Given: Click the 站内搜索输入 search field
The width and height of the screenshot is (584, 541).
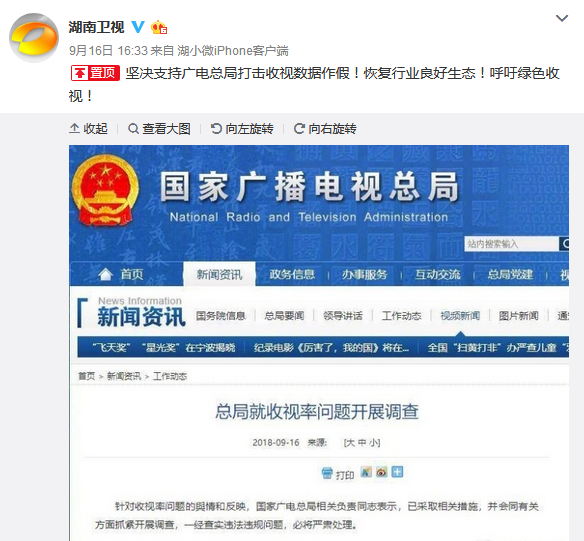Looking at the screenshot, I should [x=511, y=244].
